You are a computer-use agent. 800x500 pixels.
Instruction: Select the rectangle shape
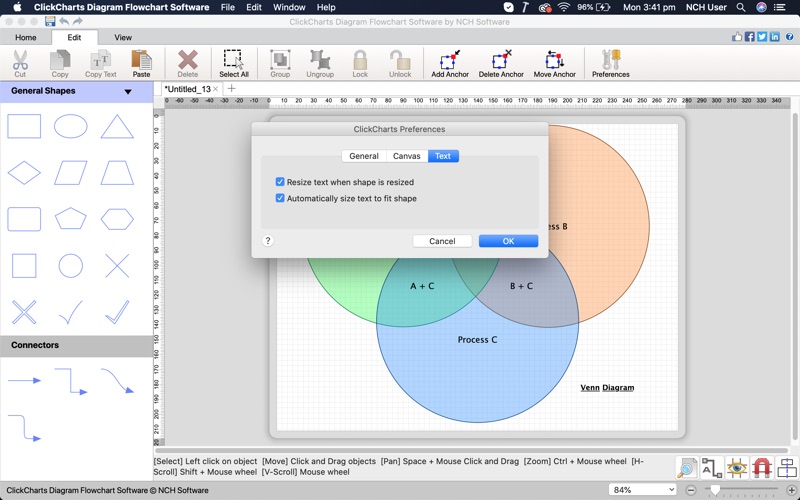[24, 126]
